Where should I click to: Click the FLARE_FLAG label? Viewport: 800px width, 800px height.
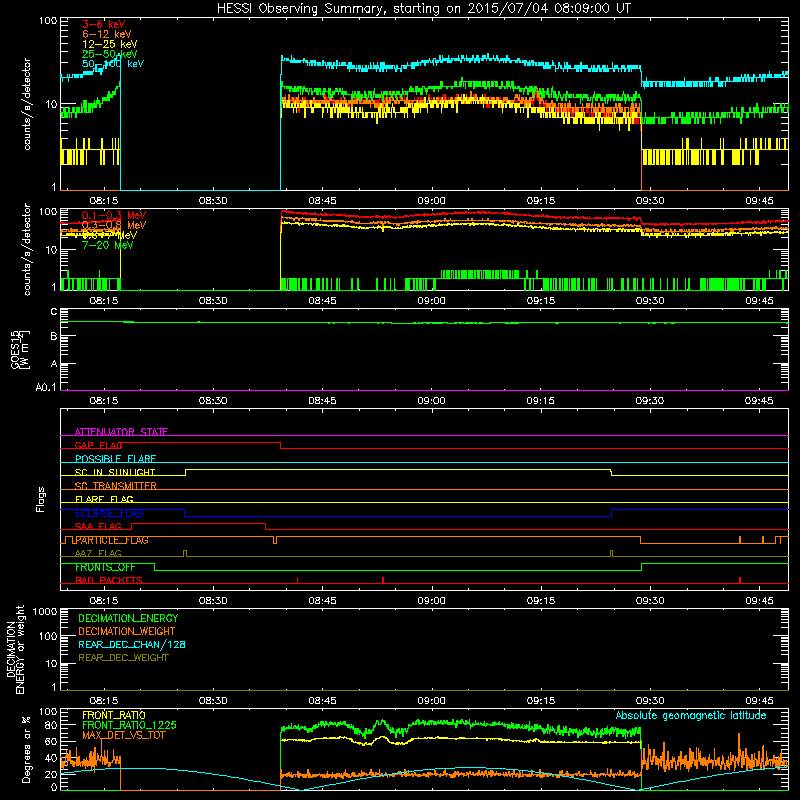pos(104,499)
